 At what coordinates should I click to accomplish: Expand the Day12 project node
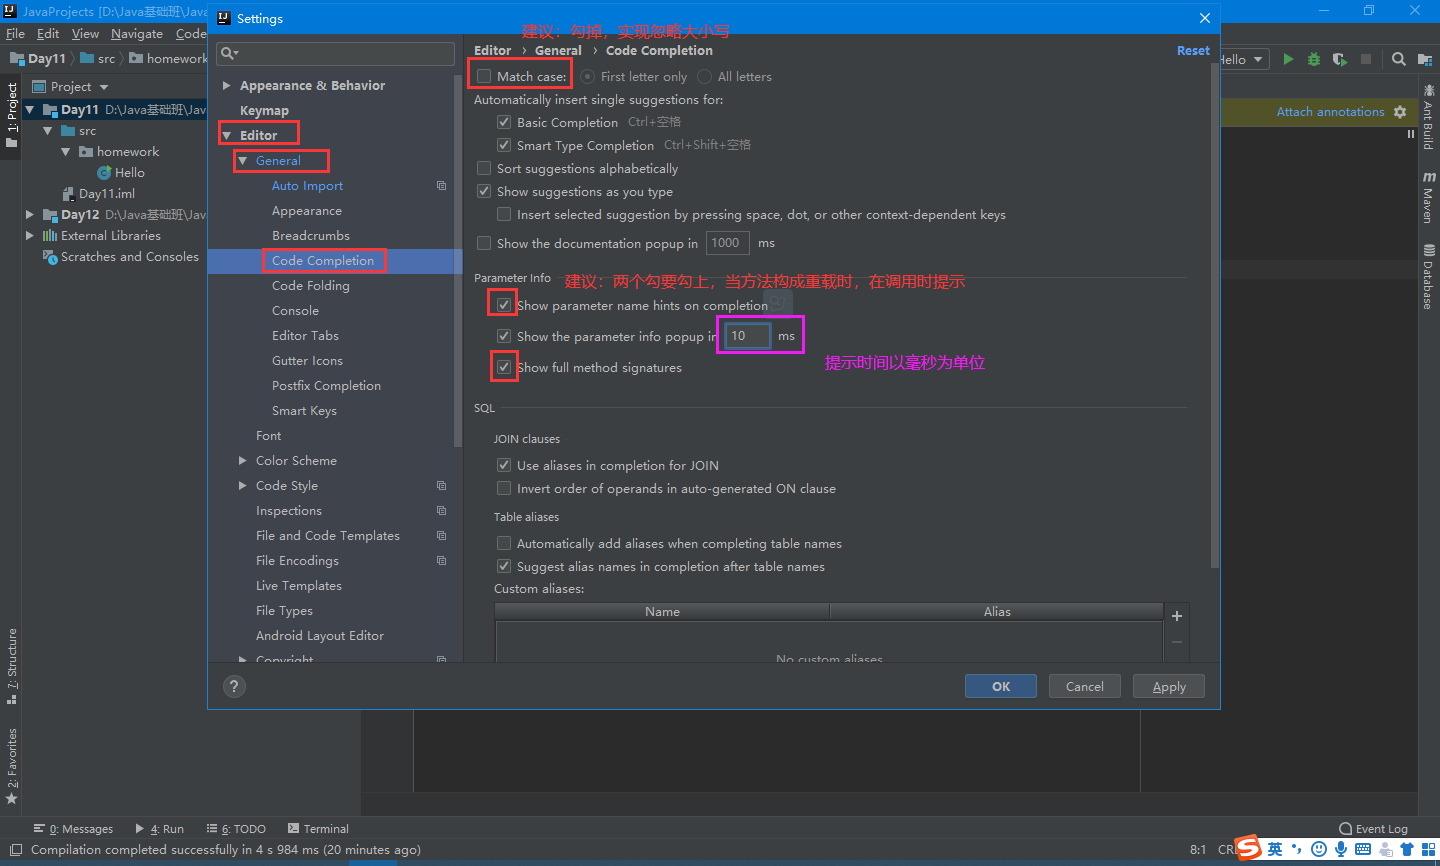pos(30,215)
